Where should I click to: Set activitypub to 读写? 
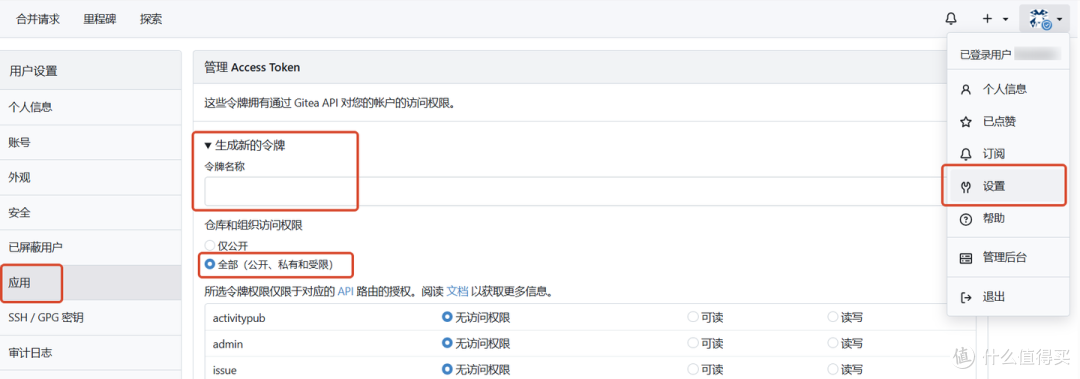coord(832,318)
